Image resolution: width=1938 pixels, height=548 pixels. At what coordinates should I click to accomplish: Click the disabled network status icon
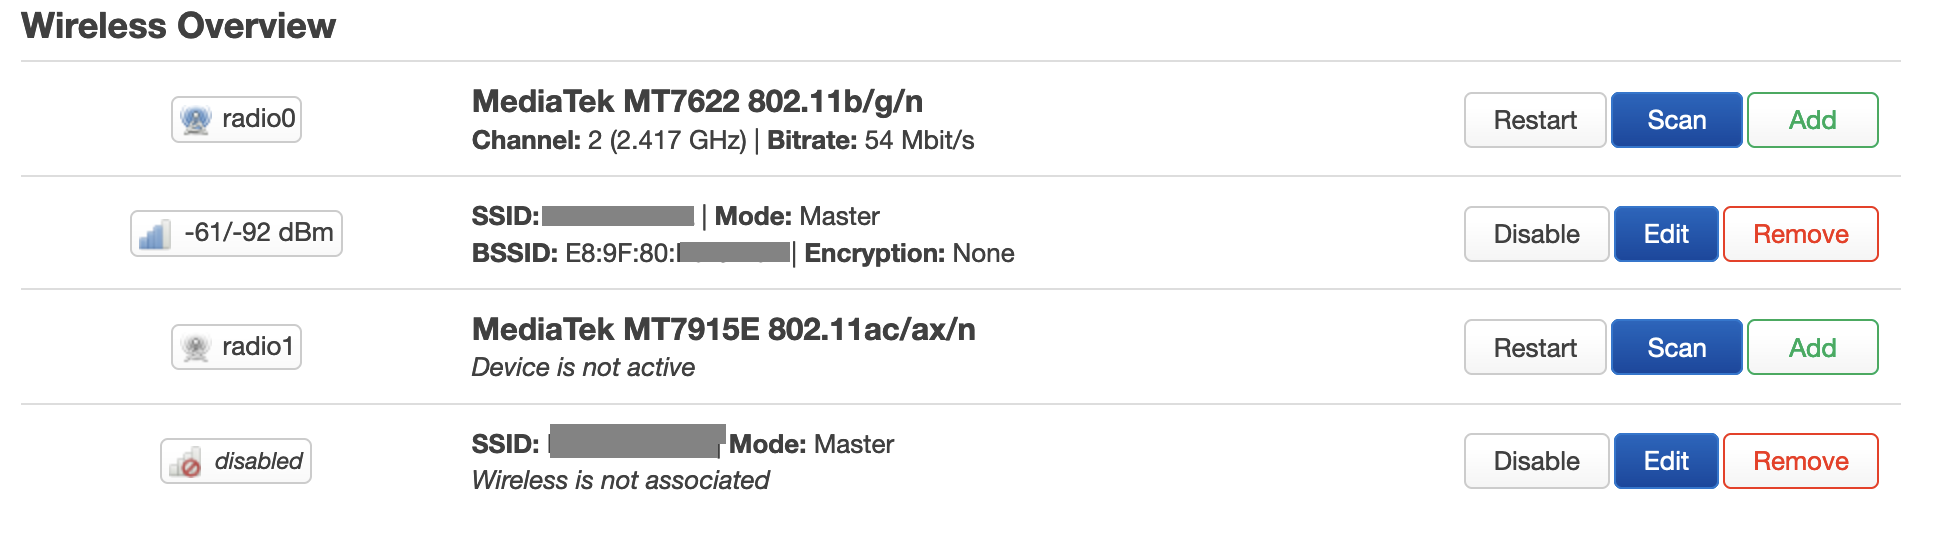[185, 462]
